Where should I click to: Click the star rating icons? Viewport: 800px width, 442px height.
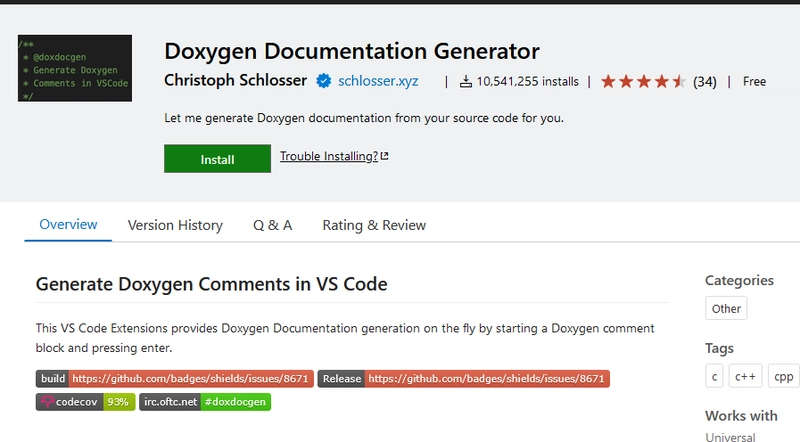pos(643,81)
